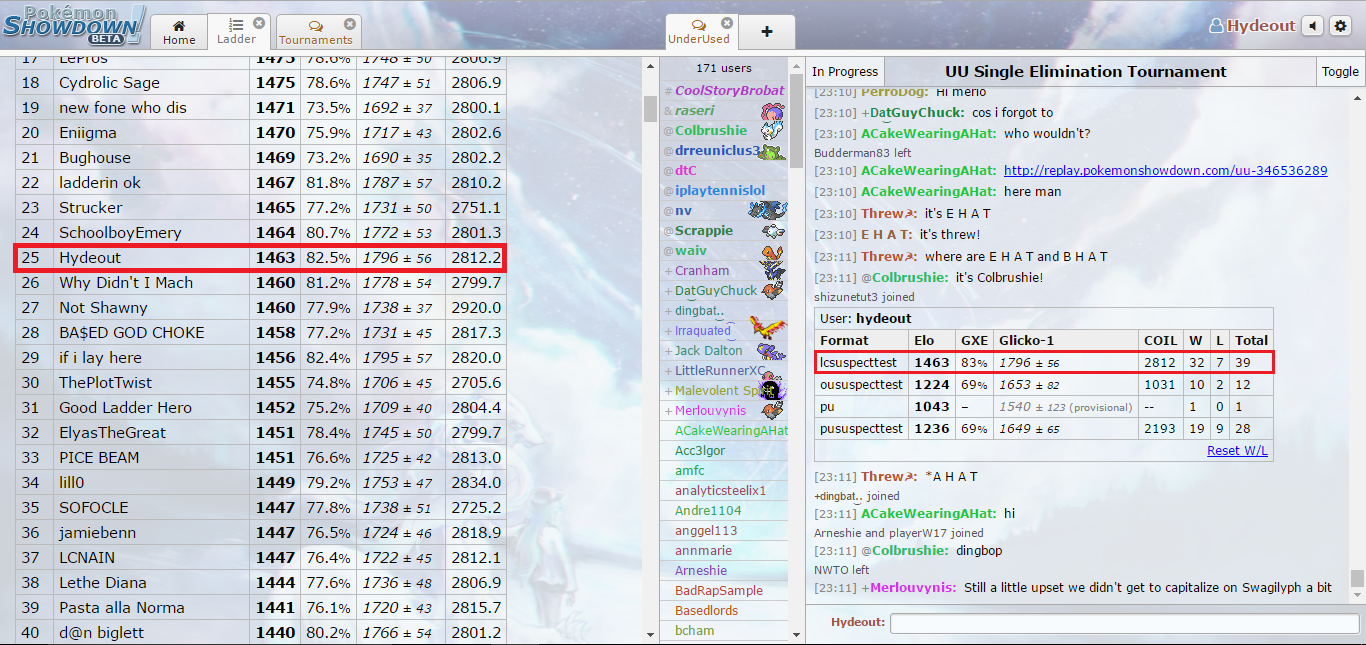
Task: Open the options gear icon
Action: (x=1341, y=26)
